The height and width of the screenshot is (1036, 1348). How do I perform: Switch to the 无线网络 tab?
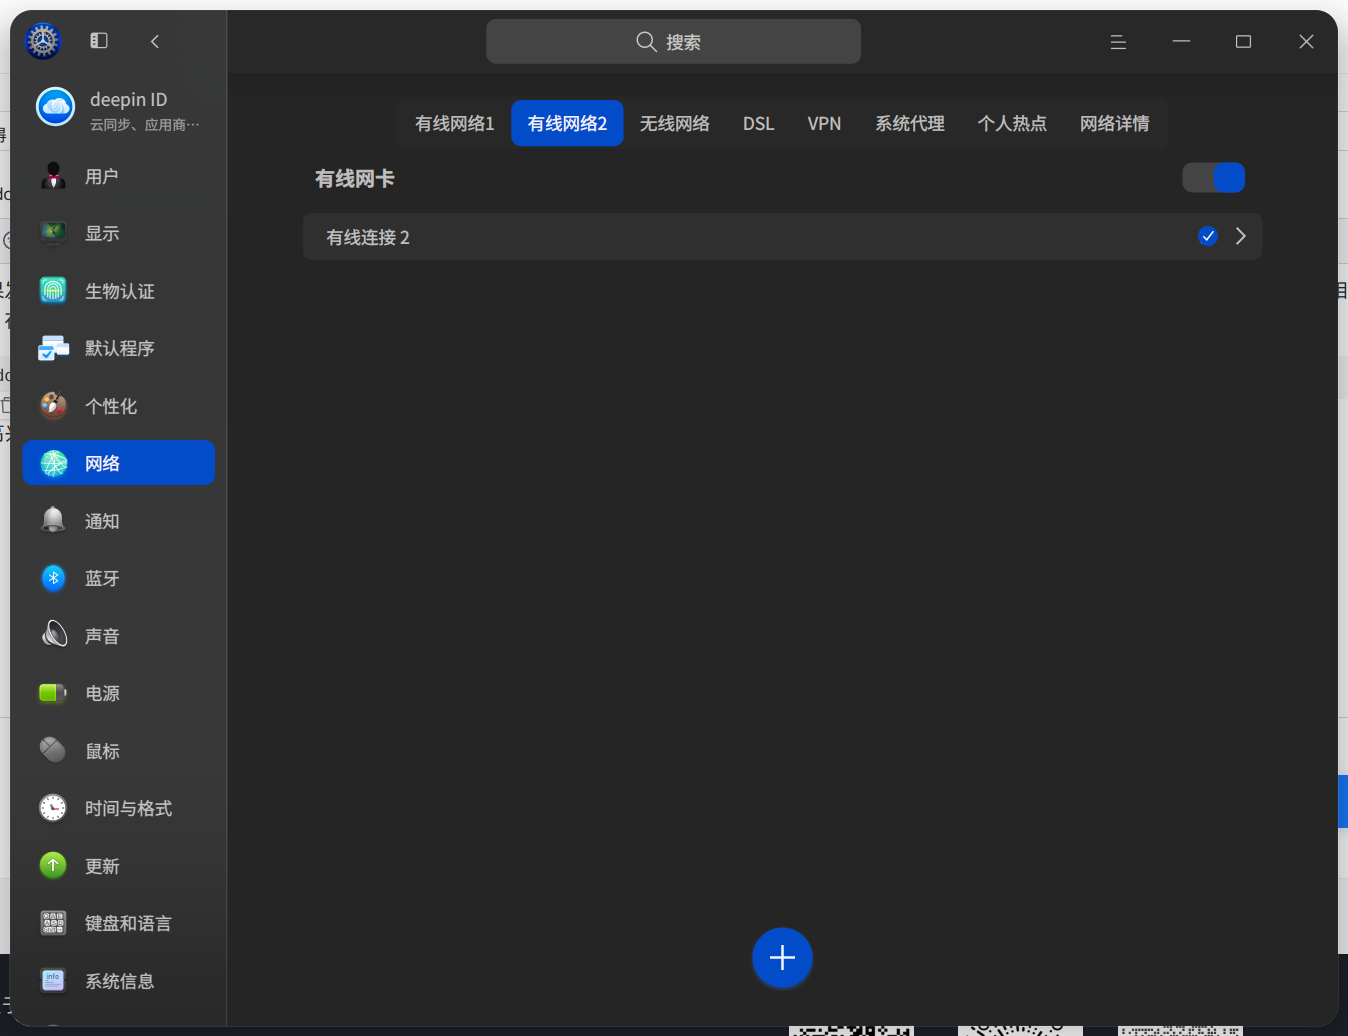pos(675,123)
